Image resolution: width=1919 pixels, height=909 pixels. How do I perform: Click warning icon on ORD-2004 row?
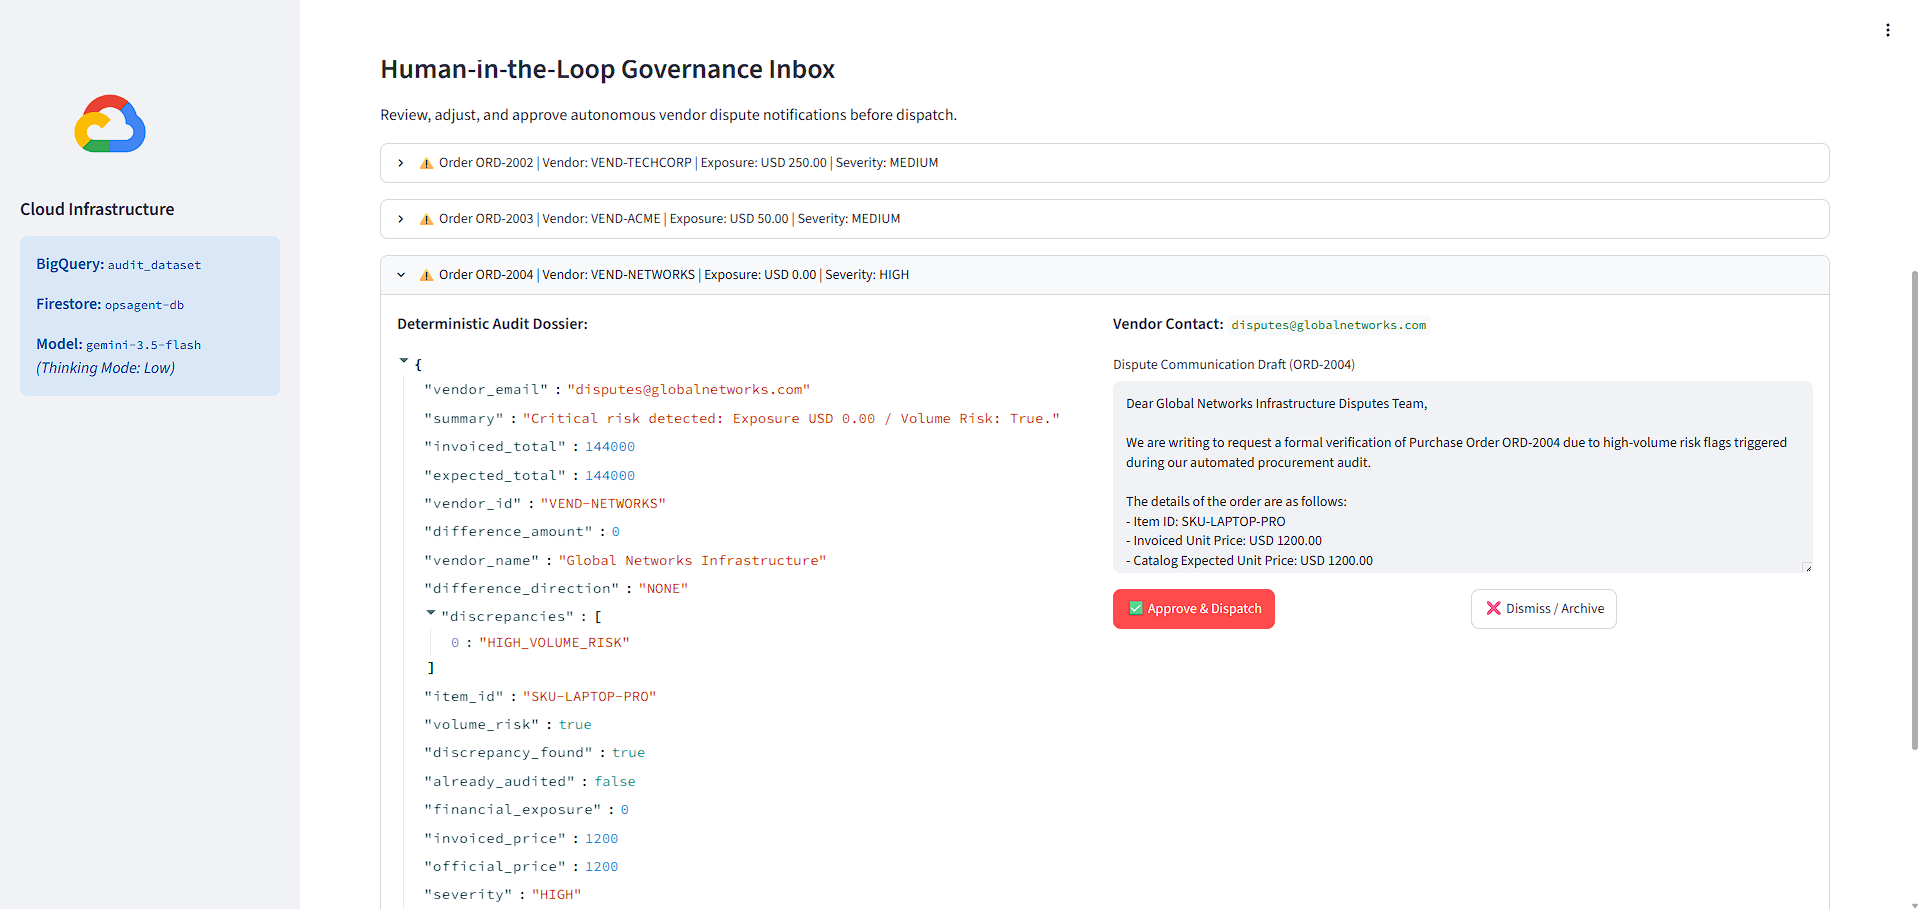(426, 275)
